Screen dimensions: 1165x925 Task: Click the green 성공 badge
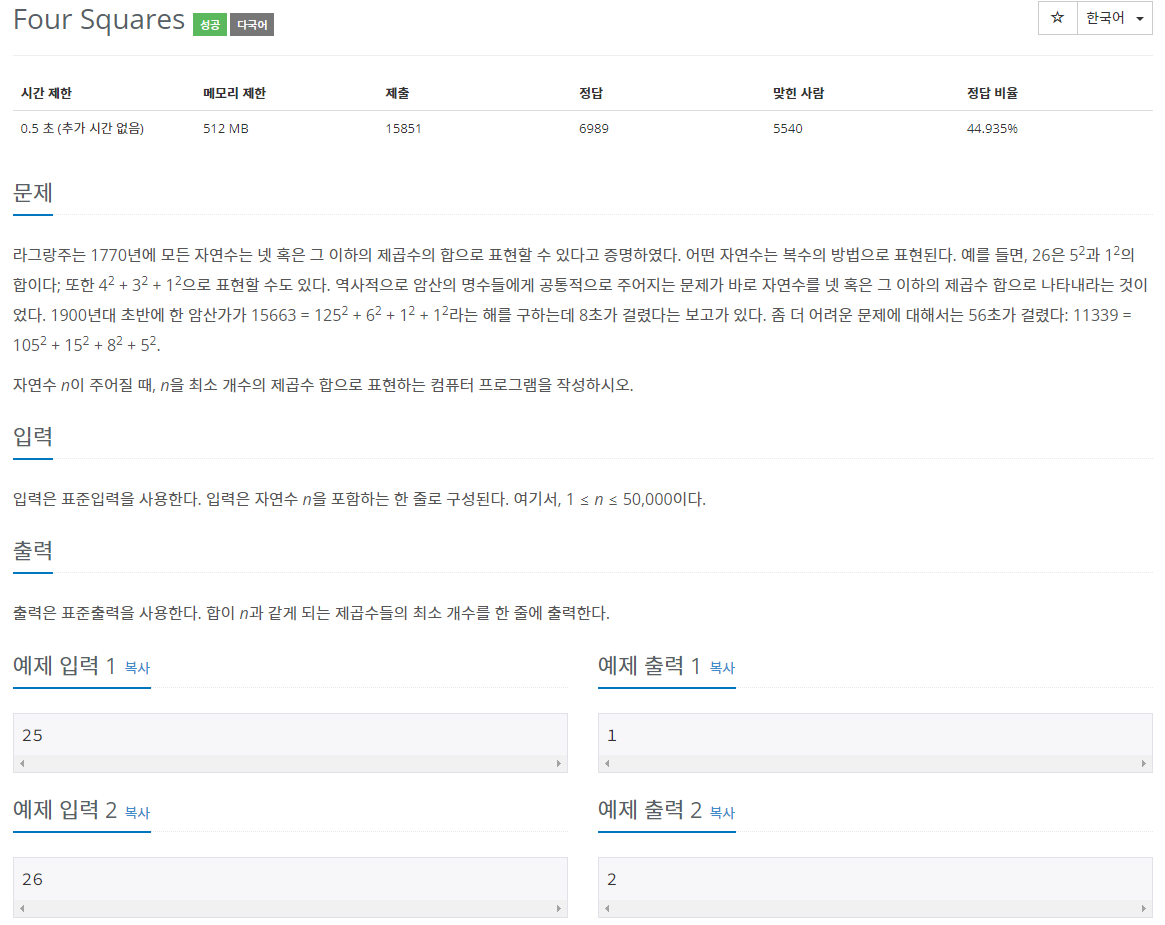tap(210, 25)
